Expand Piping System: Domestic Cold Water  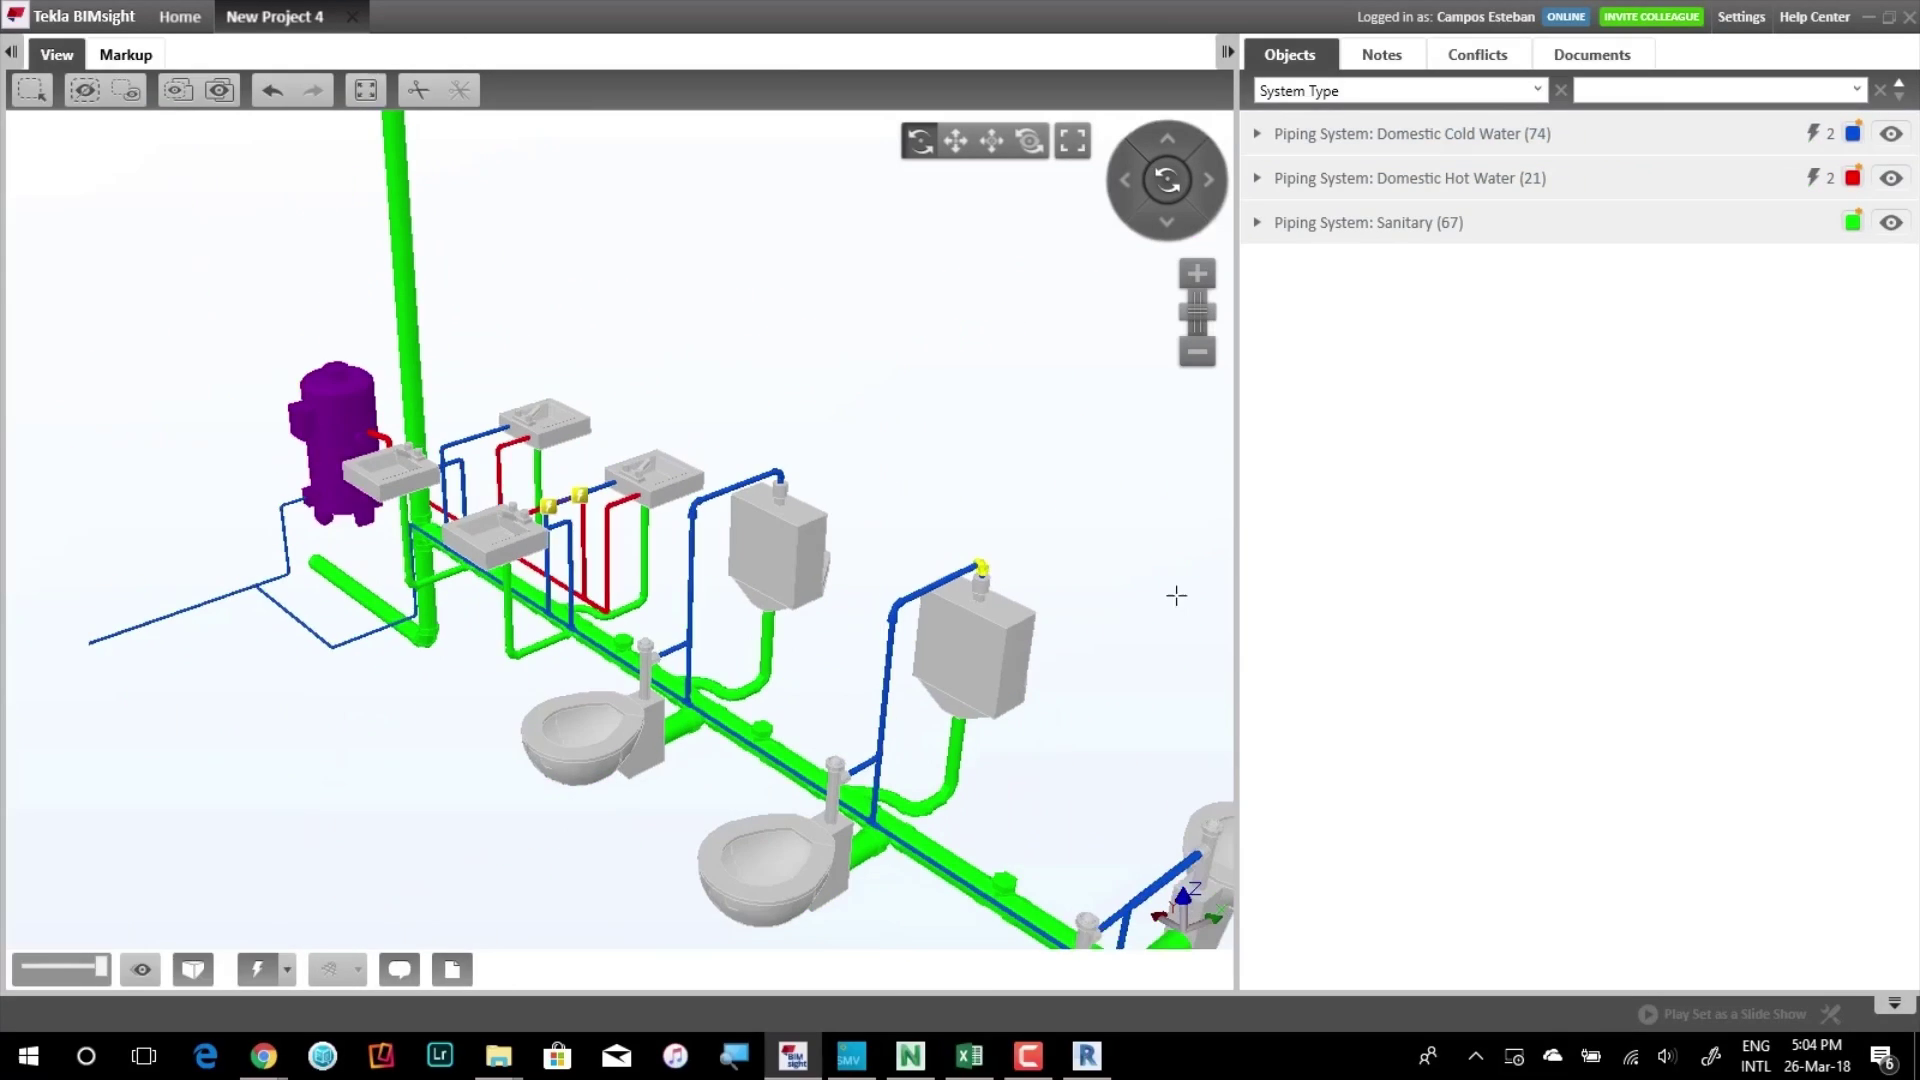(1257, 134)
